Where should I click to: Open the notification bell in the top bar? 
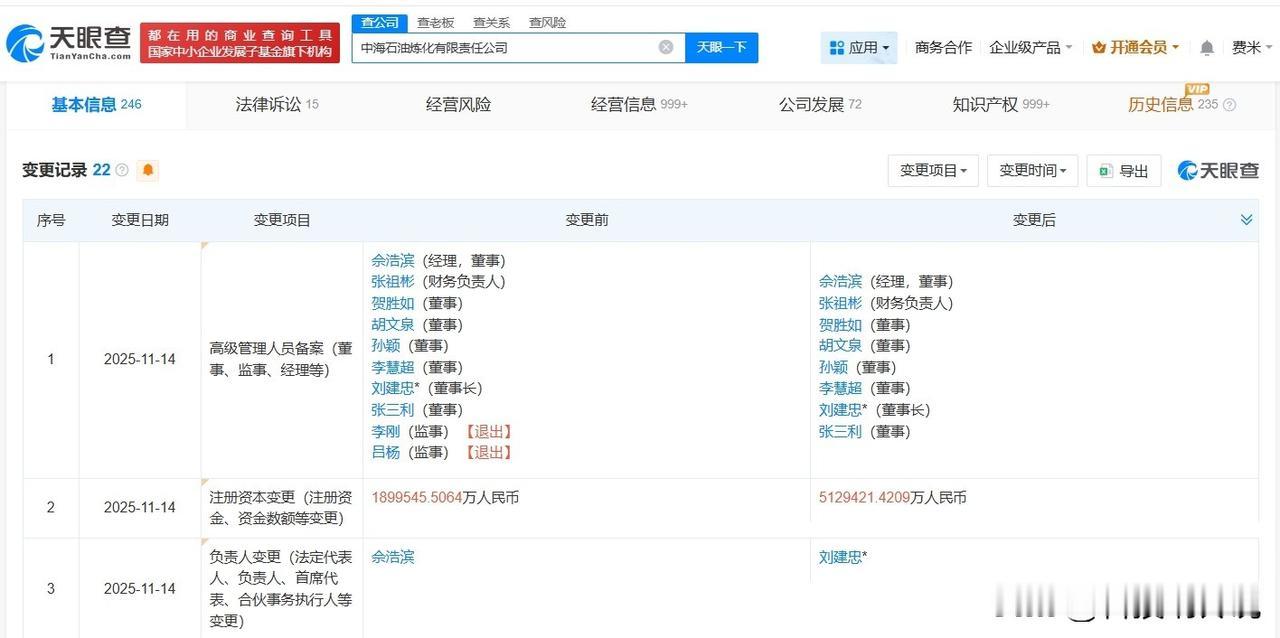coord(1207,48)
